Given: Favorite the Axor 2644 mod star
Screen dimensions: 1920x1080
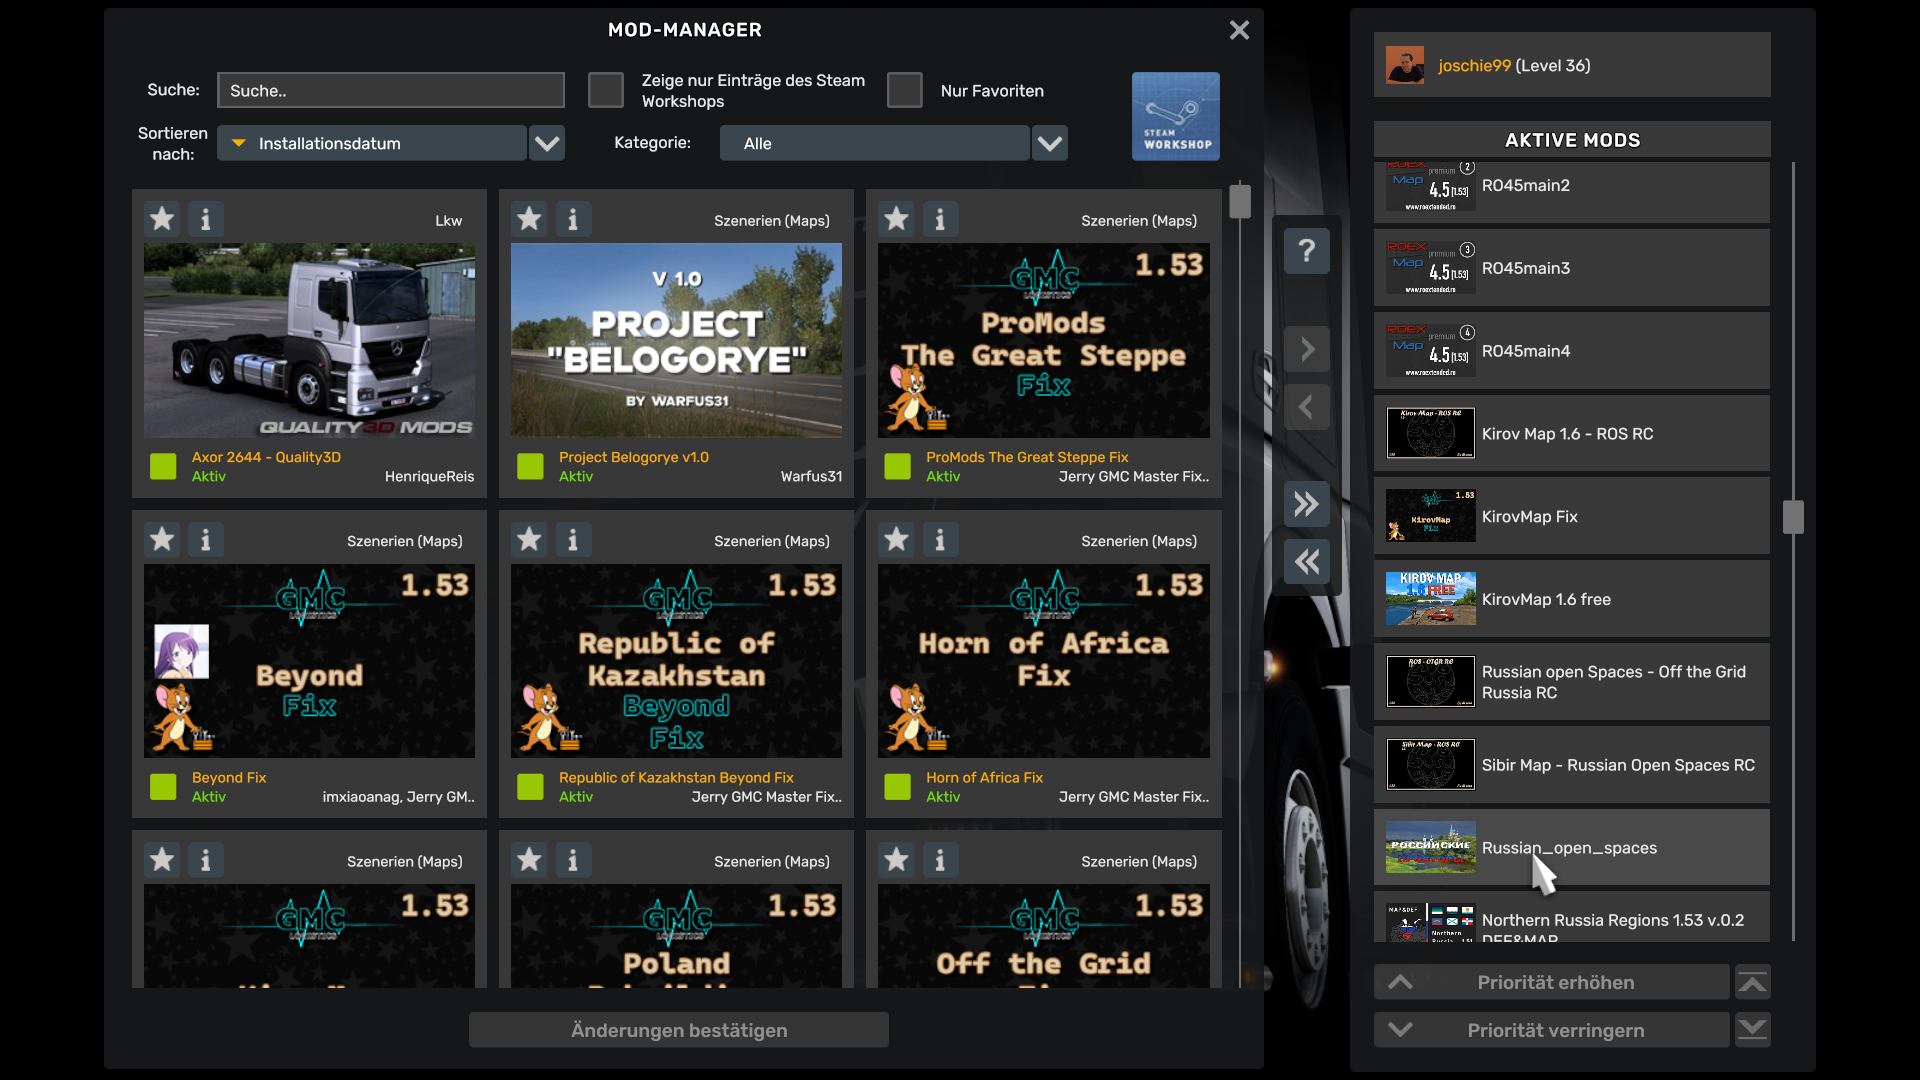Looking at the screenshot, I should (162, 219).
